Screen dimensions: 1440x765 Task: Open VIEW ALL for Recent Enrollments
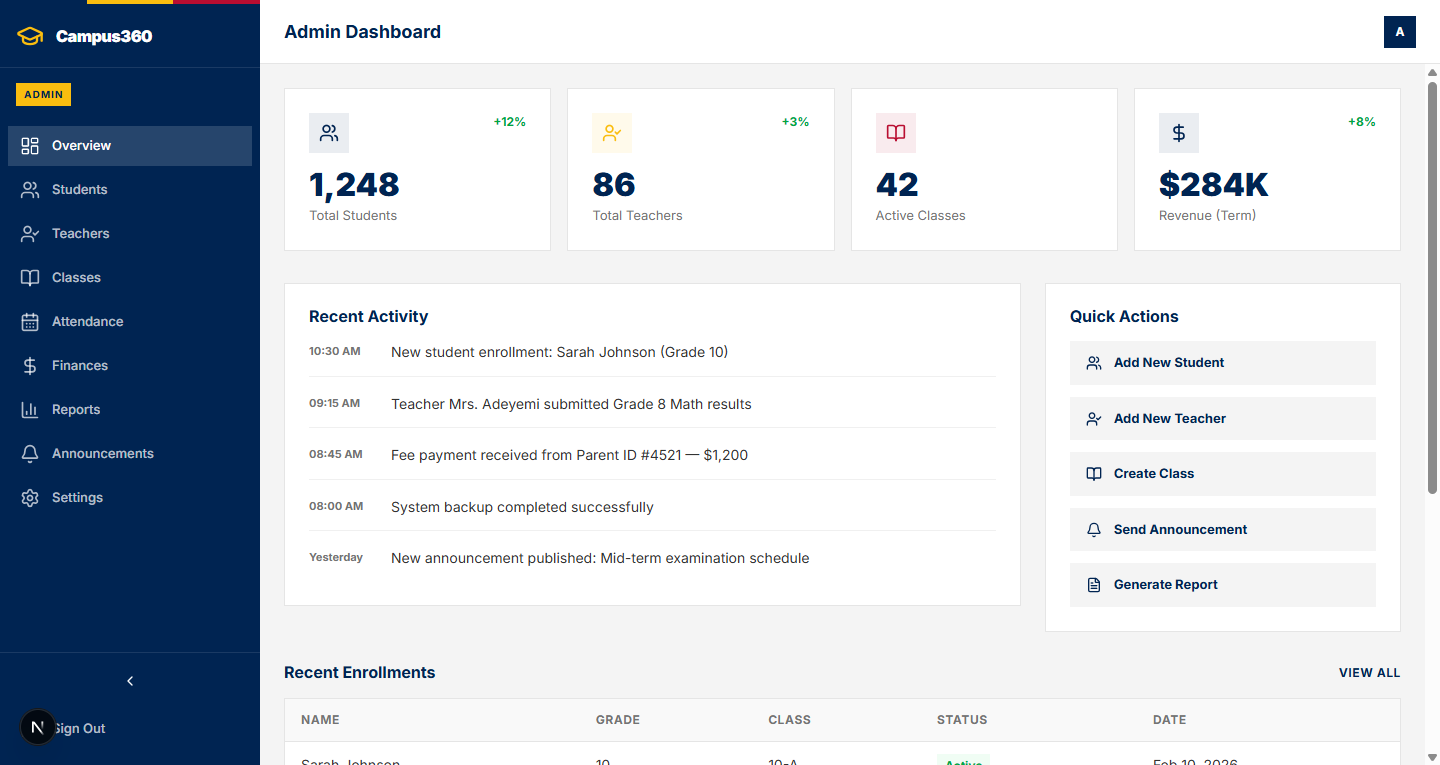tap(1369, 672)
